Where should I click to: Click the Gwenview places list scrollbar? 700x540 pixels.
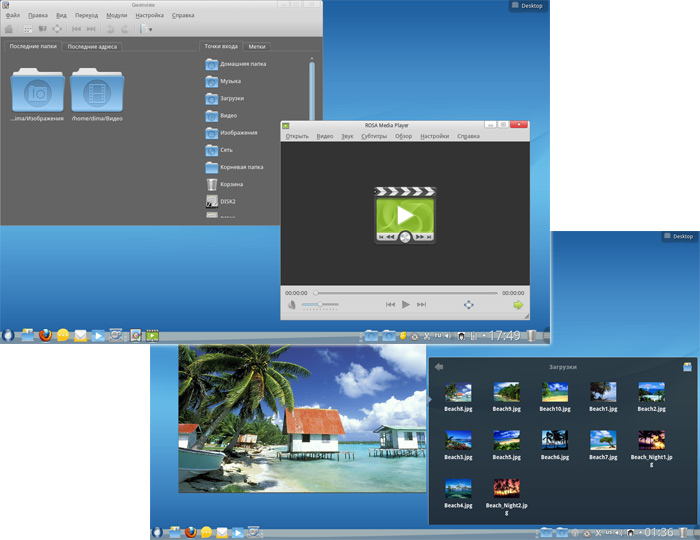click(312, 89)
